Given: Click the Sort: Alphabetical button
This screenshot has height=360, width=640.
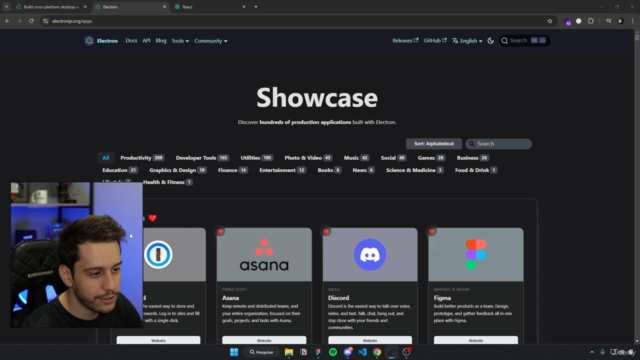Looking at the screenshot, I should (434, 144).
